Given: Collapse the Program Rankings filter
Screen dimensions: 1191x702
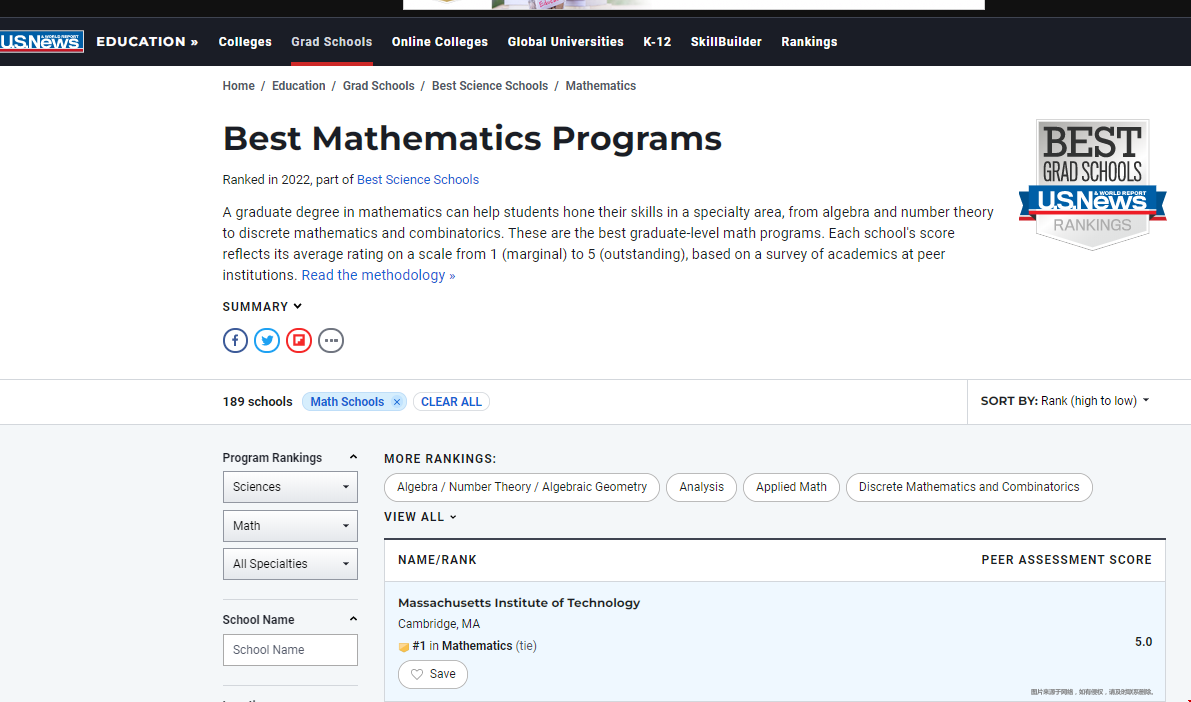Looking at the screenshot, I should tap(353, 457).
